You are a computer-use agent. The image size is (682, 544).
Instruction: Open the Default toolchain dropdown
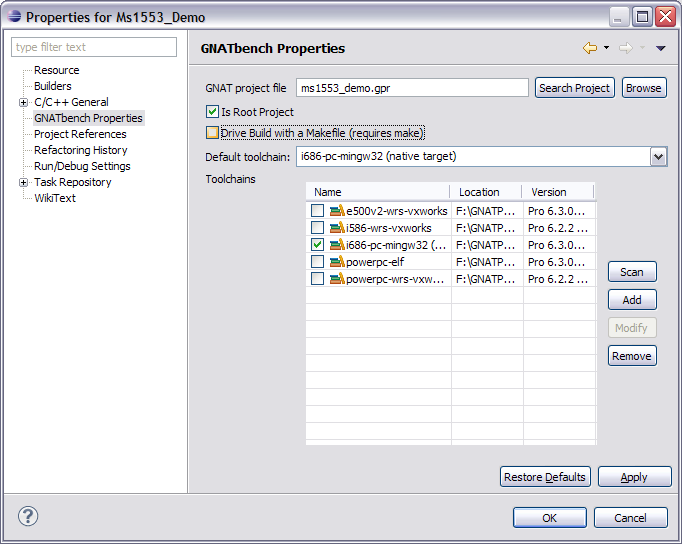point(658,157)
